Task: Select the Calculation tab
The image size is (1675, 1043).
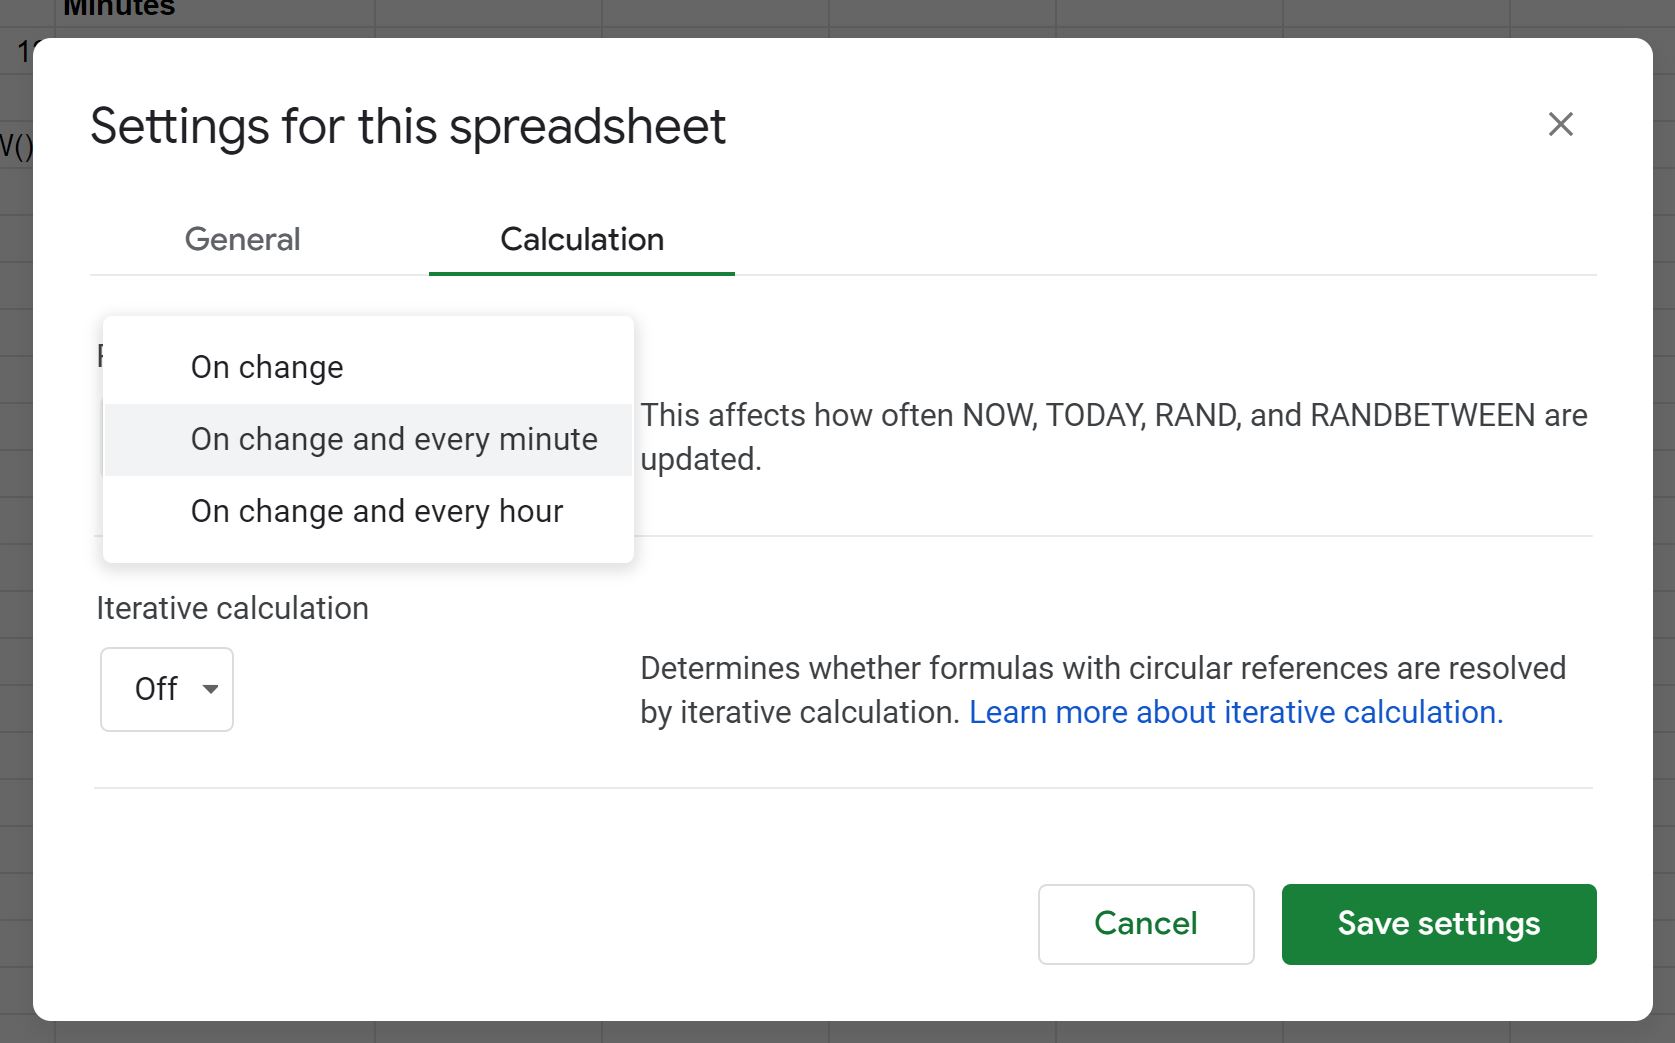Action: coord(581,240)
